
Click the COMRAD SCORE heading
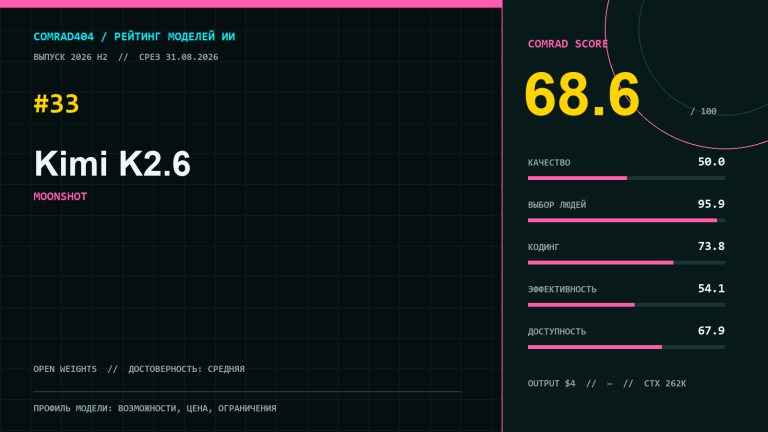(x=568, y=44)
